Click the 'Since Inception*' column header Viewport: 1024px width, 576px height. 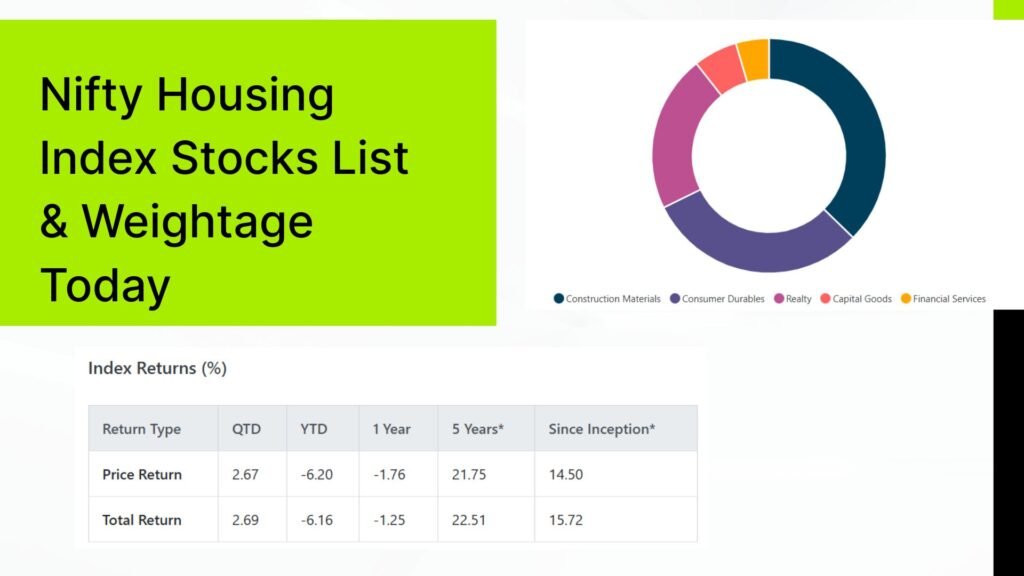[601, 429]
